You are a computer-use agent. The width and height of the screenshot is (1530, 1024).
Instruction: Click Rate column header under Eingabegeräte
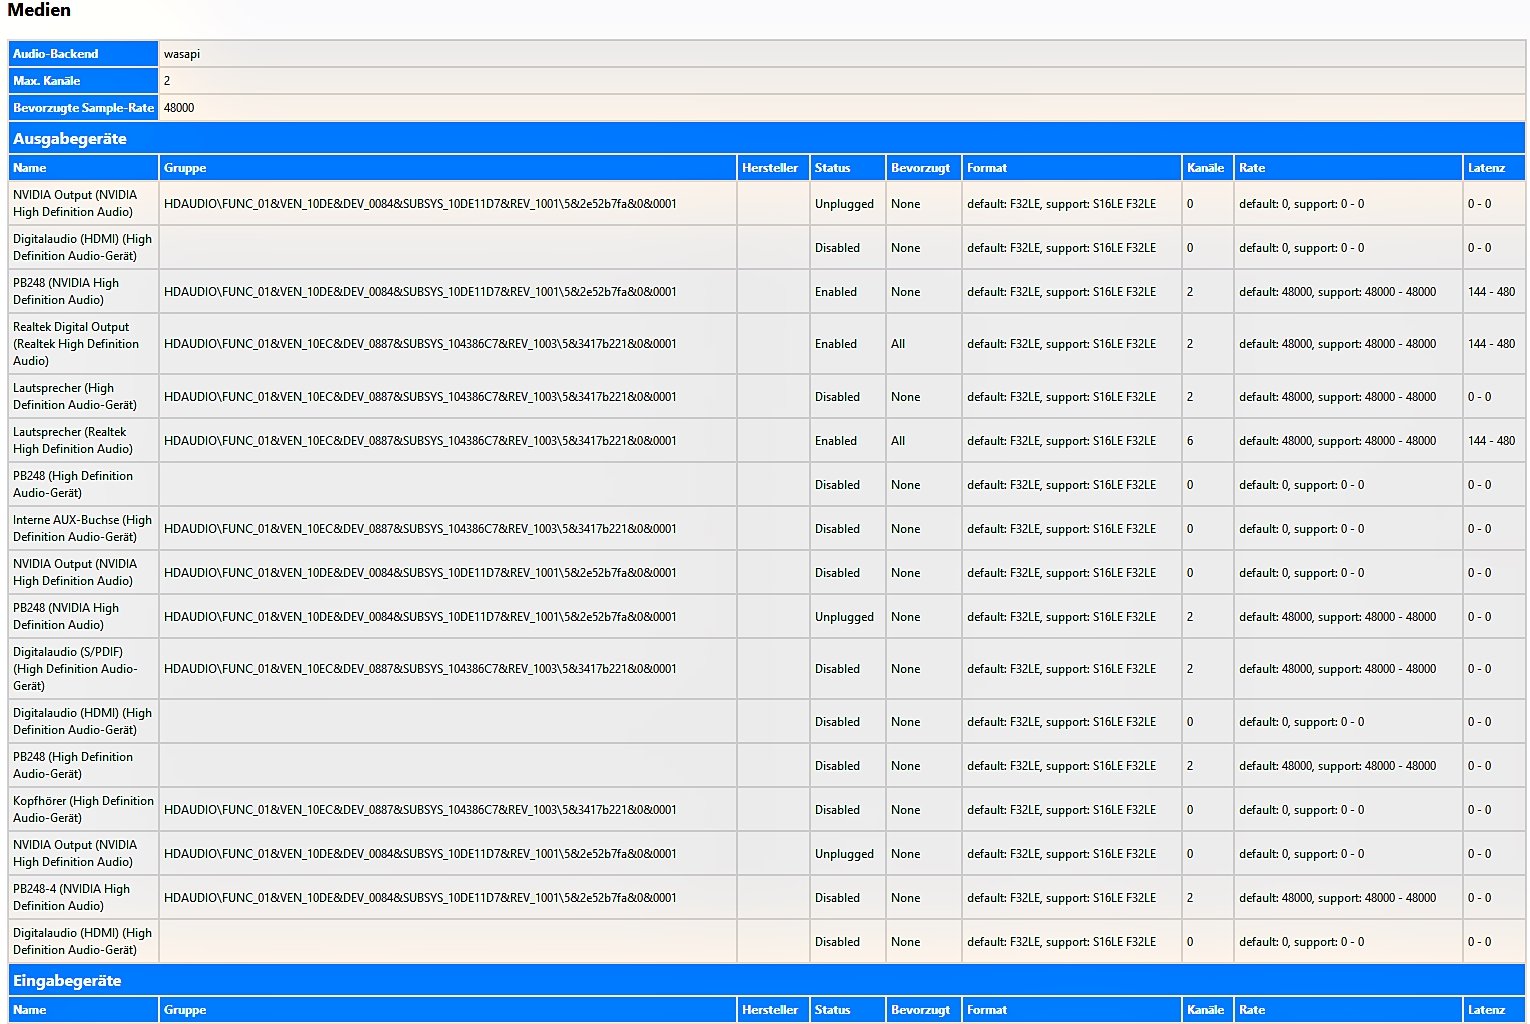point(1252,1010)
